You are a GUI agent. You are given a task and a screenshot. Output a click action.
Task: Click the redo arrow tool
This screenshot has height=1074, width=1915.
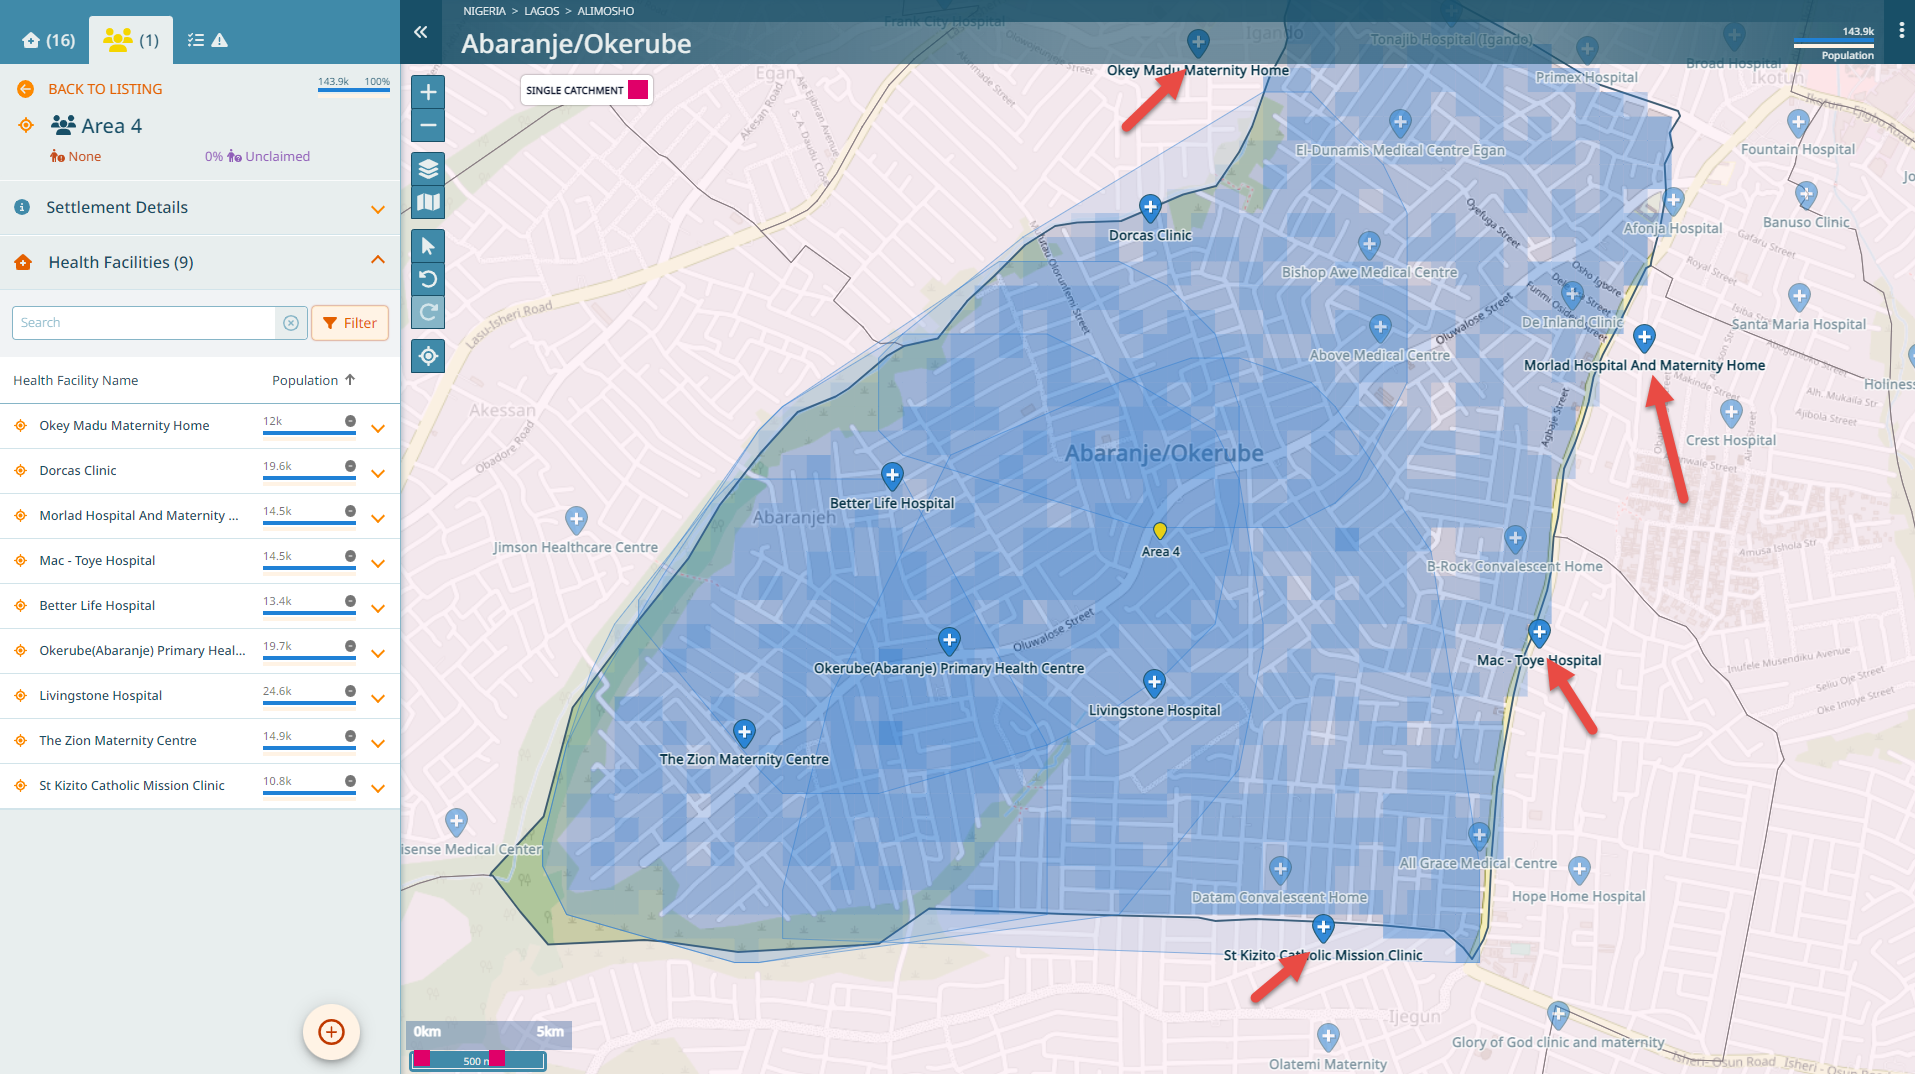pos(428,312)
